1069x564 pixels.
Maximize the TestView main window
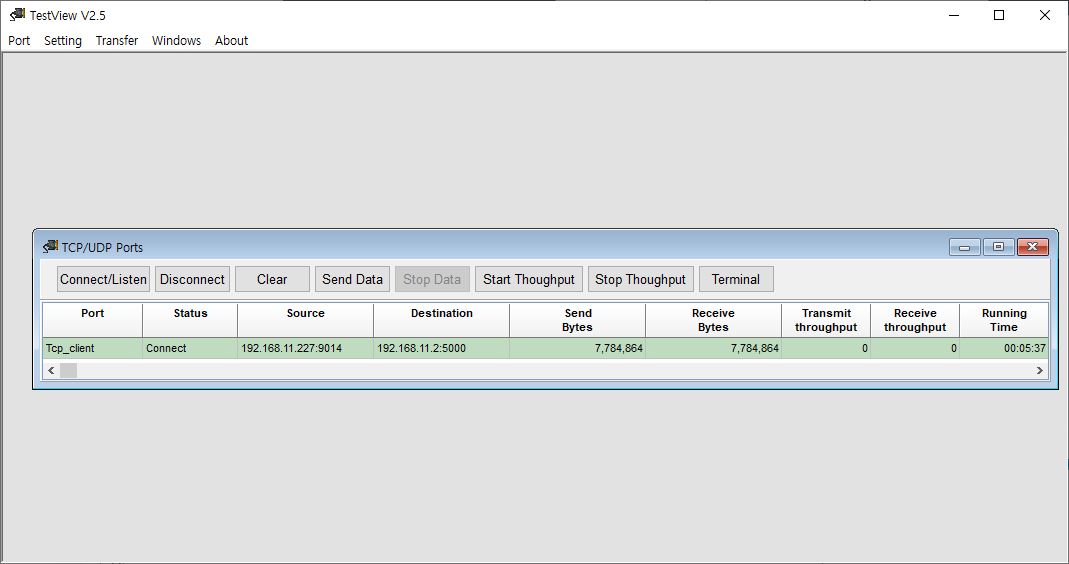[x=999, y=15]
